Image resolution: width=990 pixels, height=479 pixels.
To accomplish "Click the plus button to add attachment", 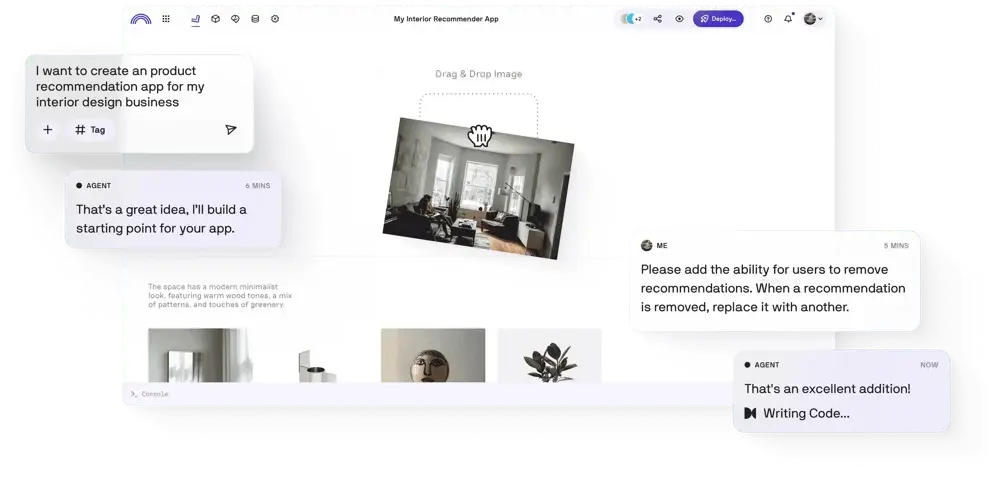I will (x=47, y=130).
